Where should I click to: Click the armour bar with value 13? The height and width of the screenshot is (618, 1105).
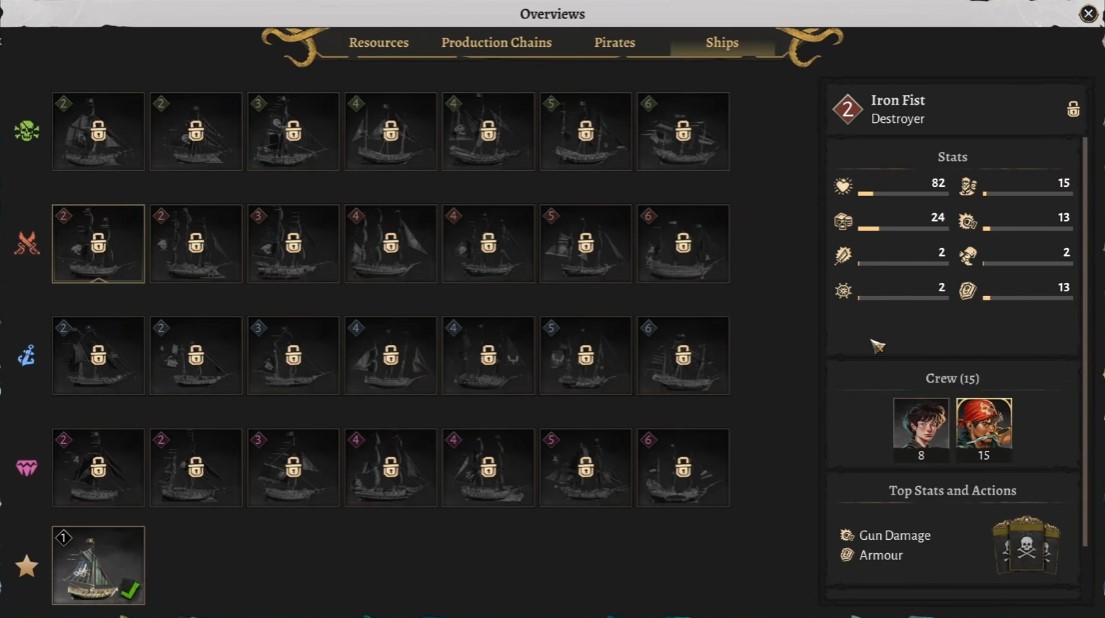tap(1027, 298)
